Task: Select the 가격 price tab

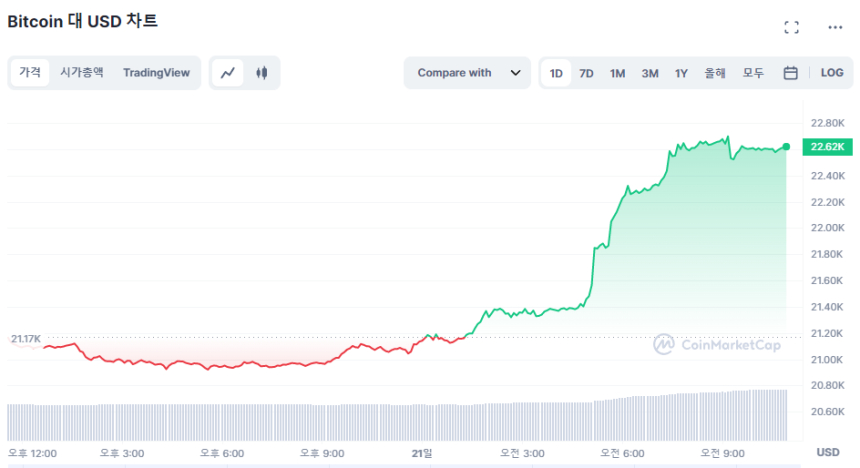Action: 30,72
